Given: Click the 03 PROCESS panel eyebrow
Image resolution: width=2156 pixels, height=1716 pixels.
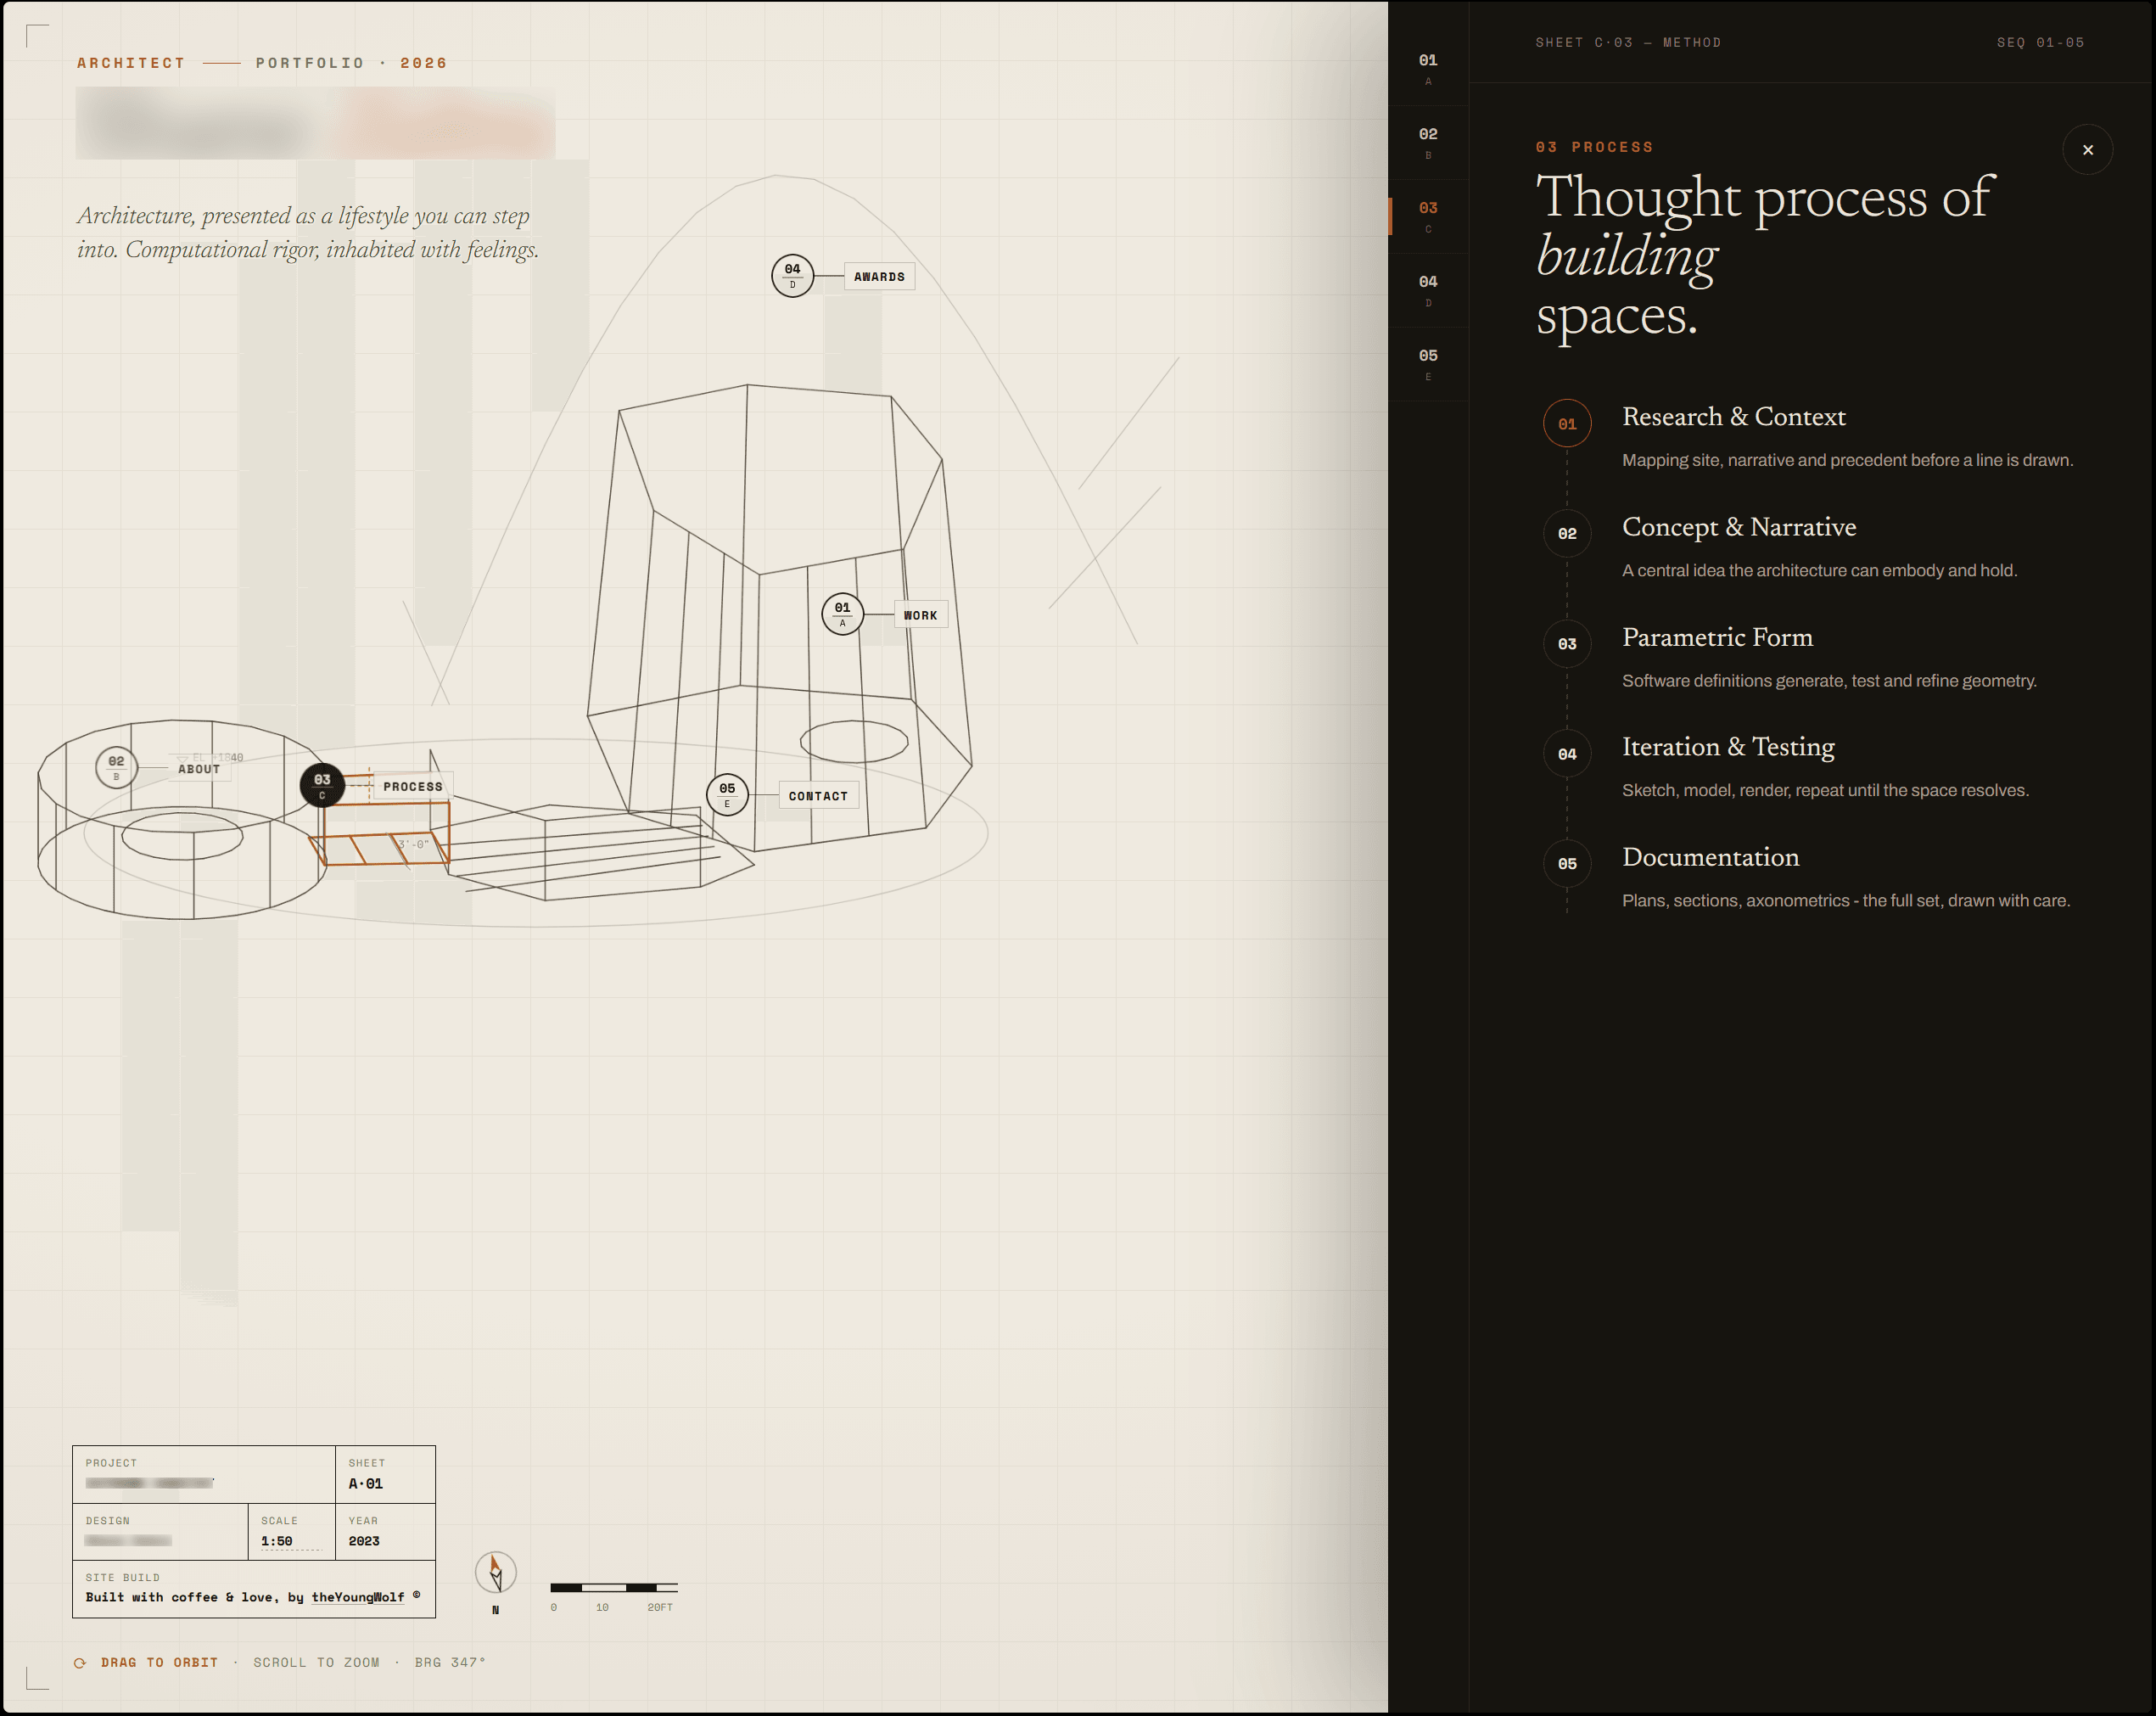Looking at the screenshot, I should 1594,147.
